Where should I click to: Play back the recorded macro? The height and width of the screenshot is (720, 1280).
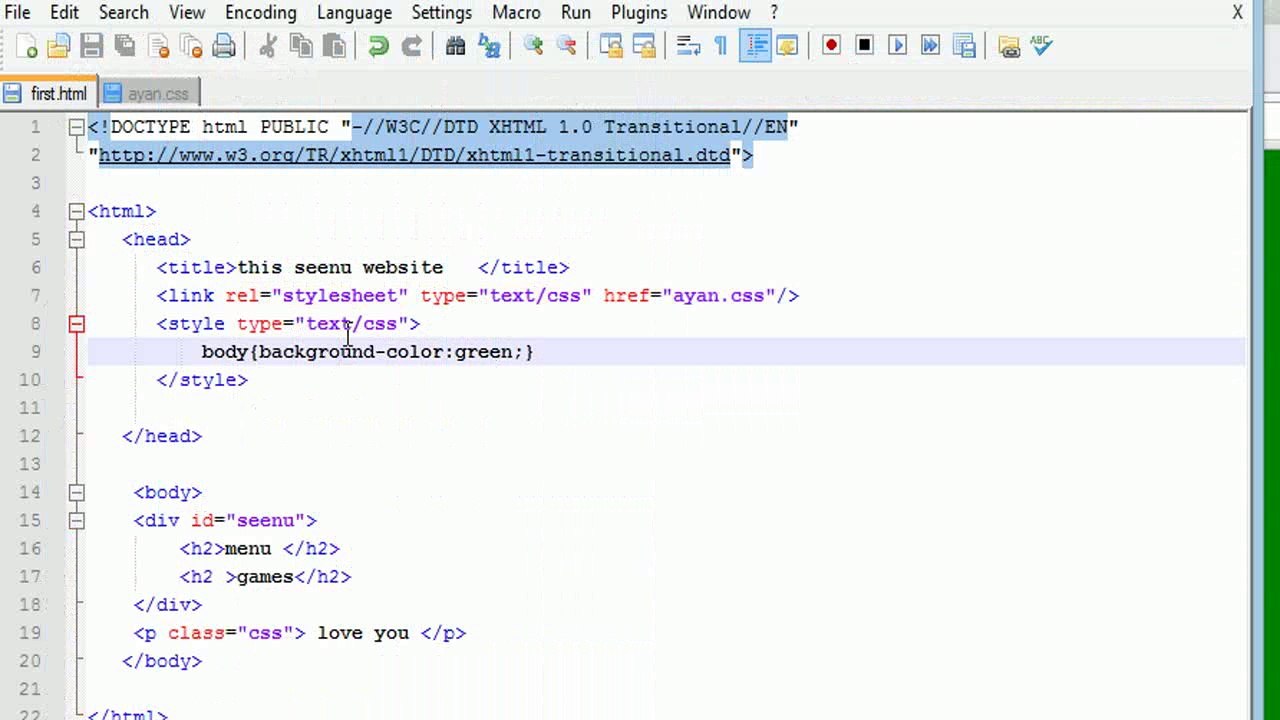pos(897,46)
